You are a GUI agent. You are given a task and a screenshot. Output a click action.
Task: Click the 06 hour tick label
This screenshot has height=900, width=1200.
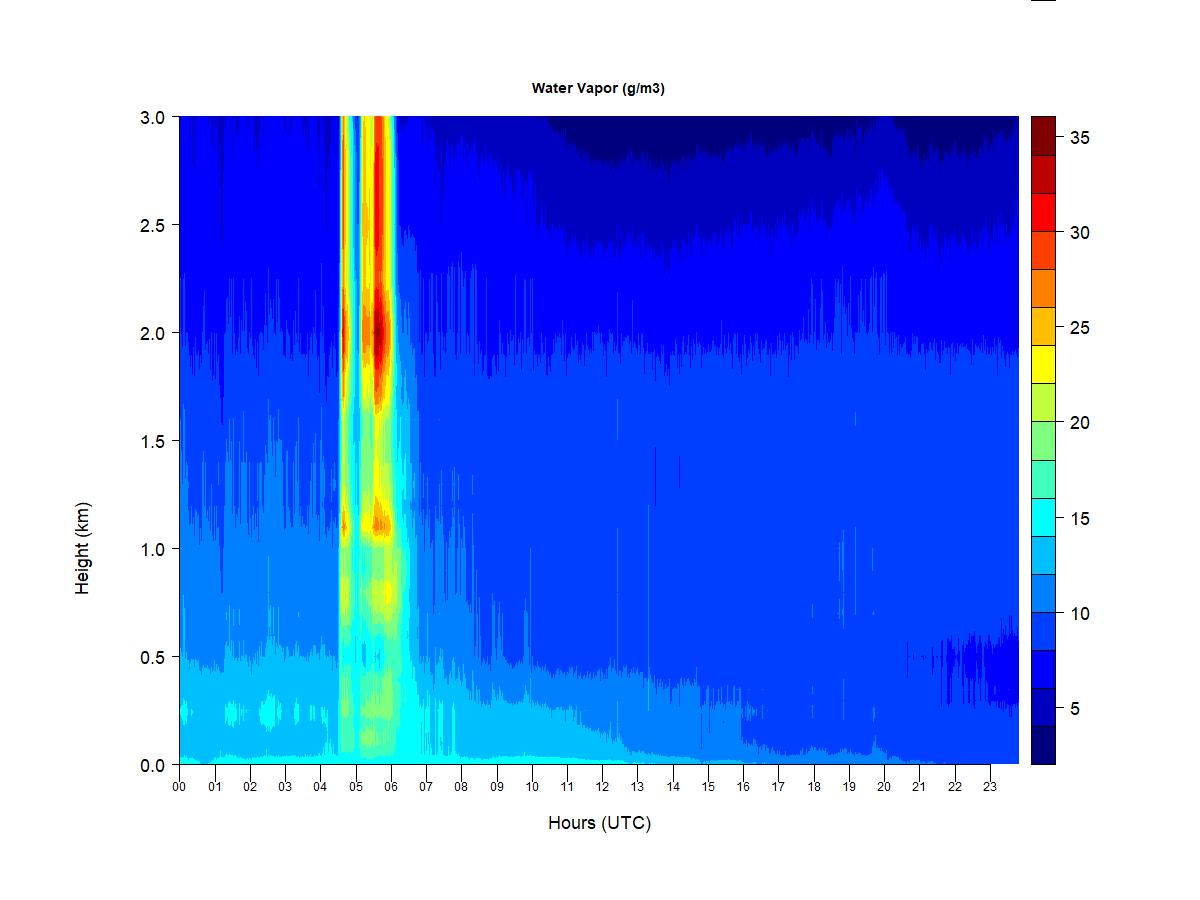391,787
